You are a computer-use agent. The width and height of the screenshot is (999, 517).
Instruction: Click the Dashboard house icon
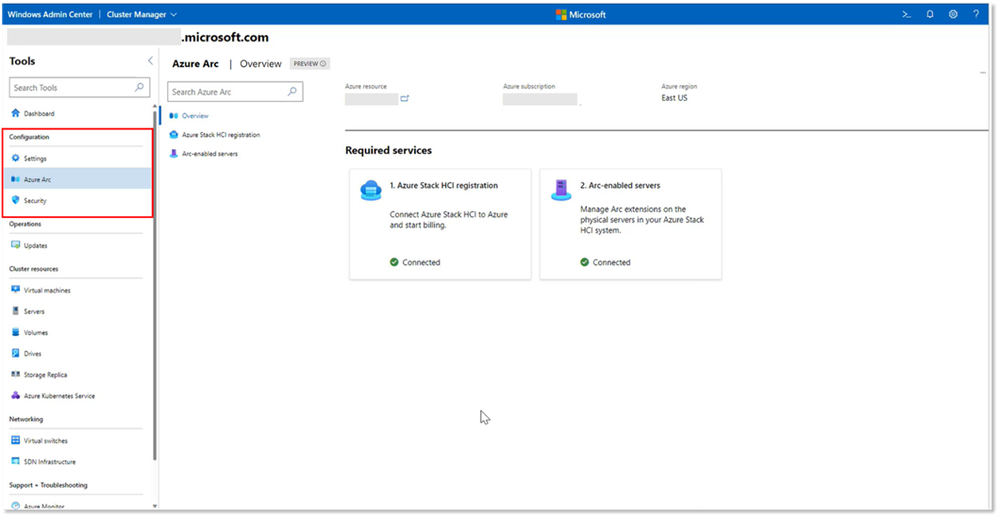tap(16, 113)
